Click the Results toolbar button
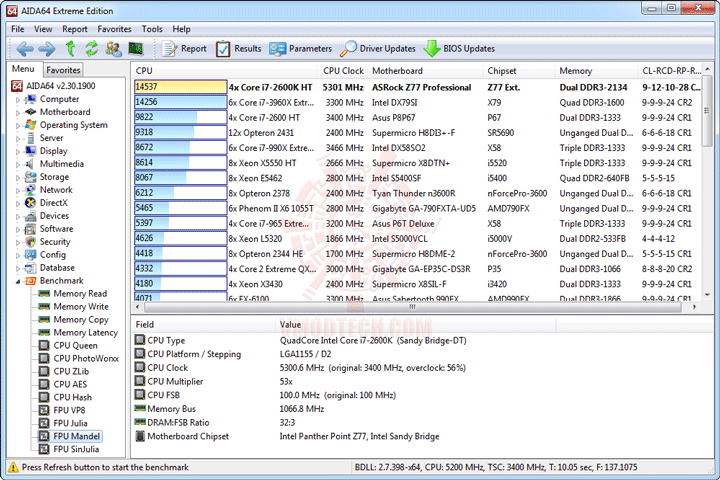The image size is (720, 480). point(239,49)
